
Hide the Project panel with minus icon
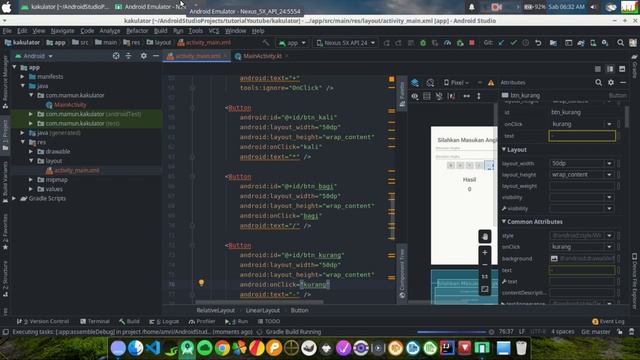(x=156, y=56)
